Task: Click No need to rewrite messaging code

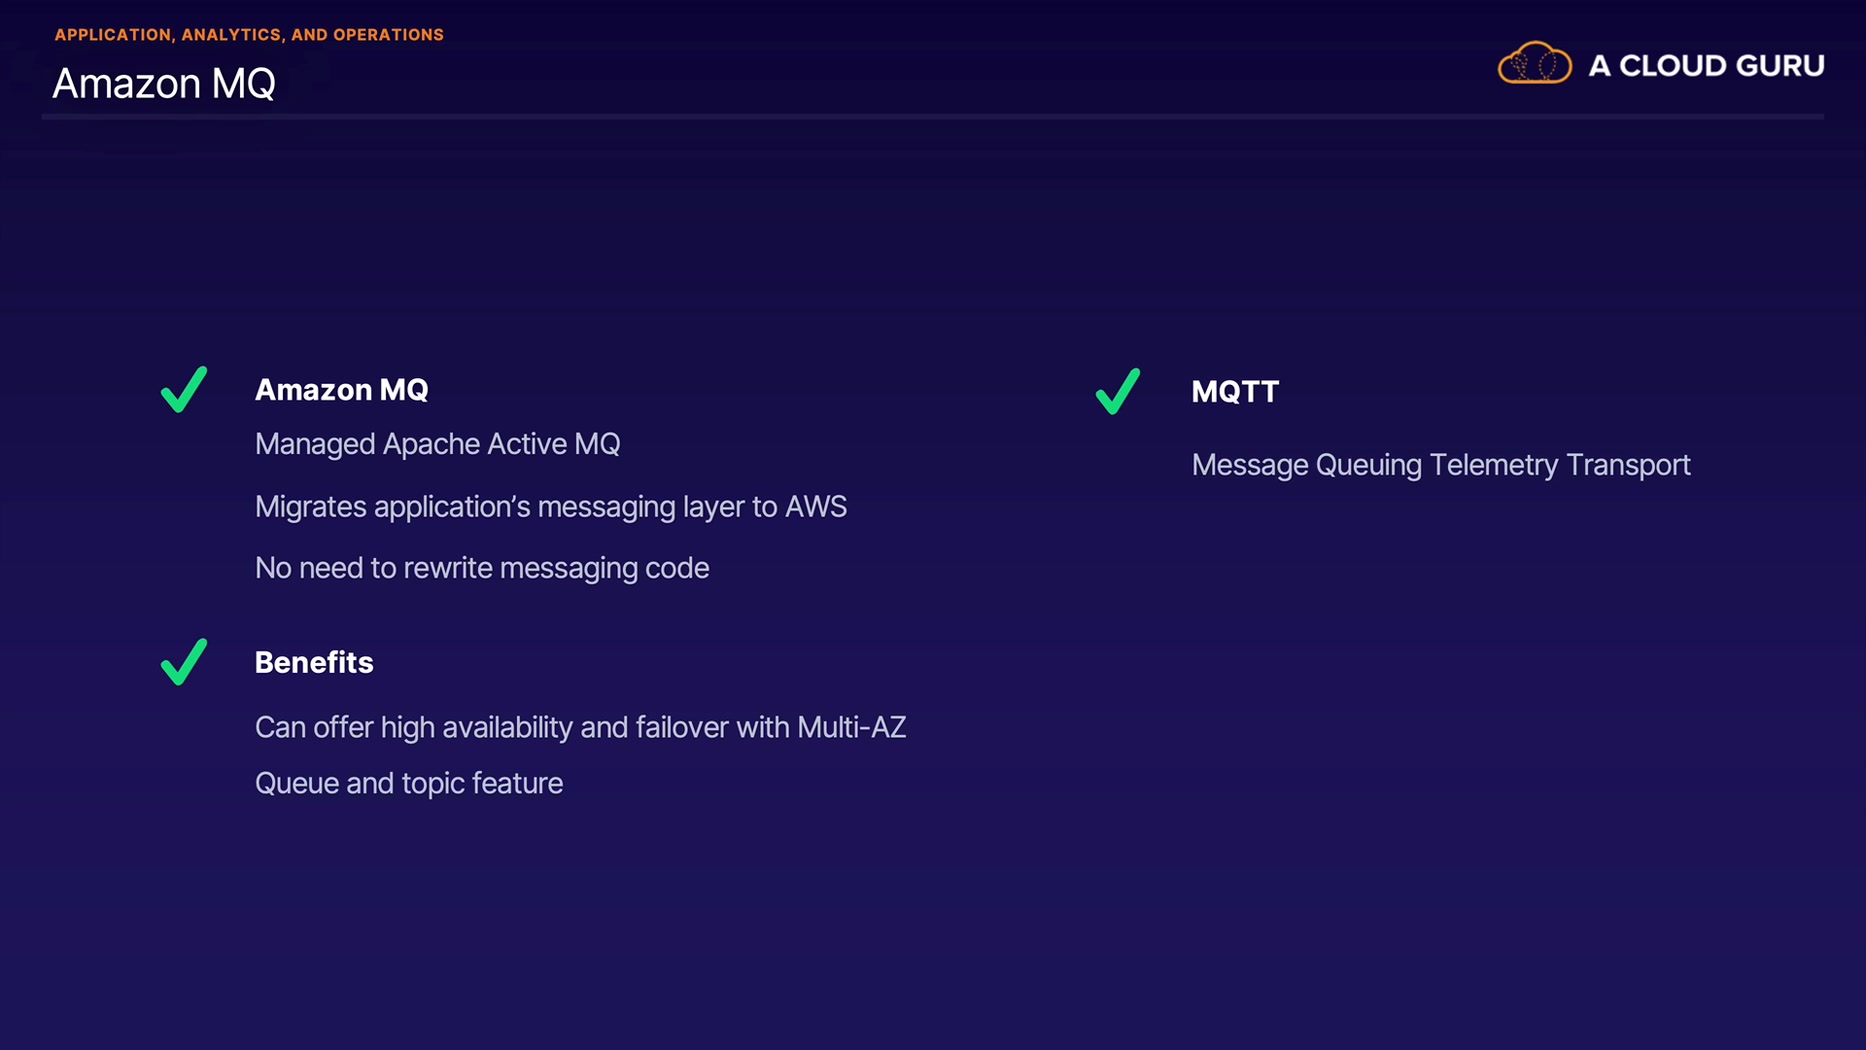Action: coord(482,568)
